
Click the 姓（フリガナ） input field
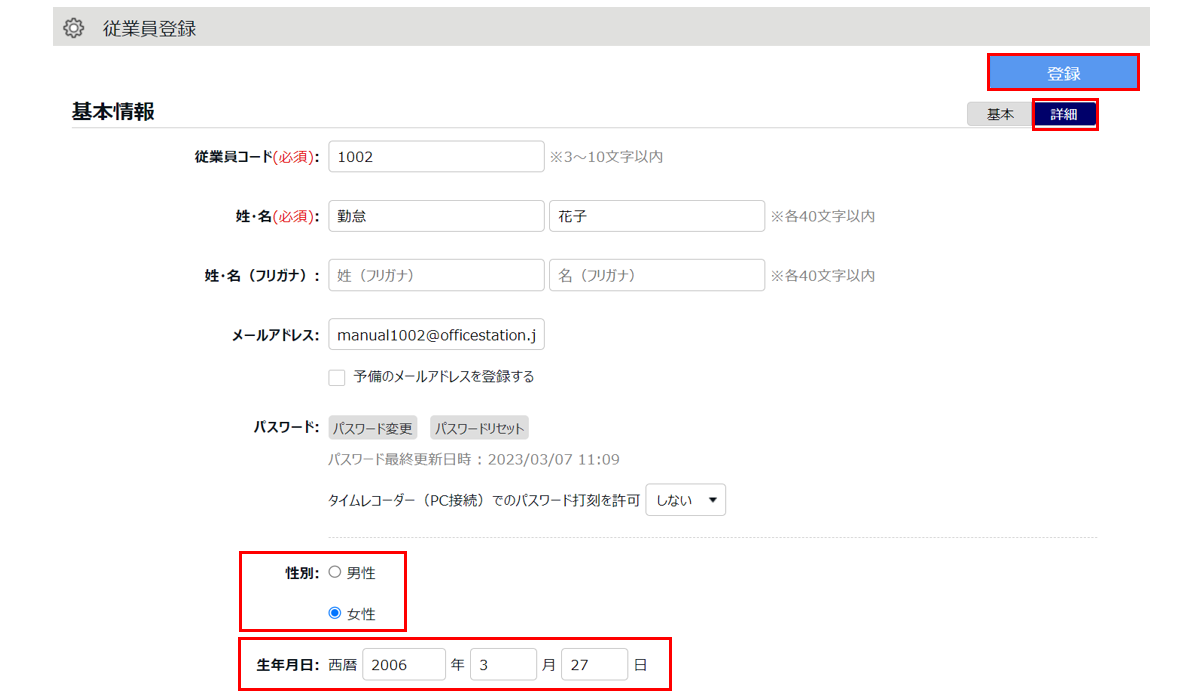436,275
